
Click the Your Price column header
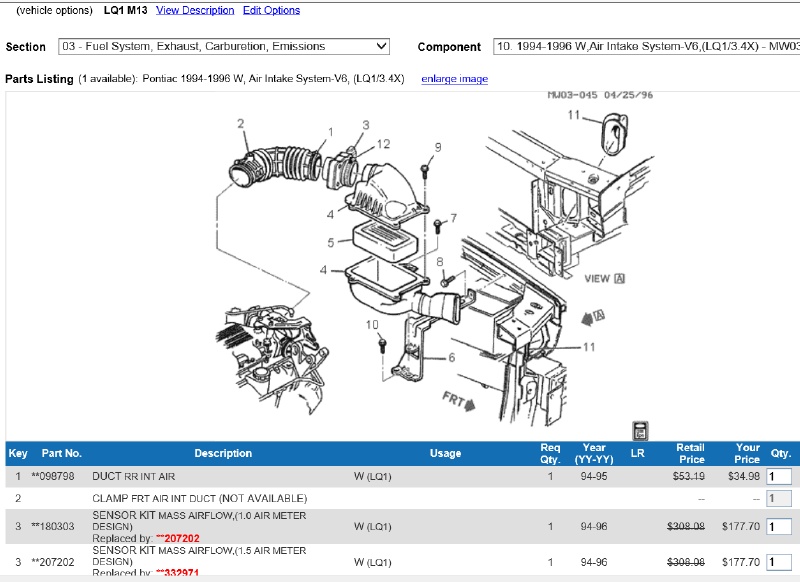[747, 453]
